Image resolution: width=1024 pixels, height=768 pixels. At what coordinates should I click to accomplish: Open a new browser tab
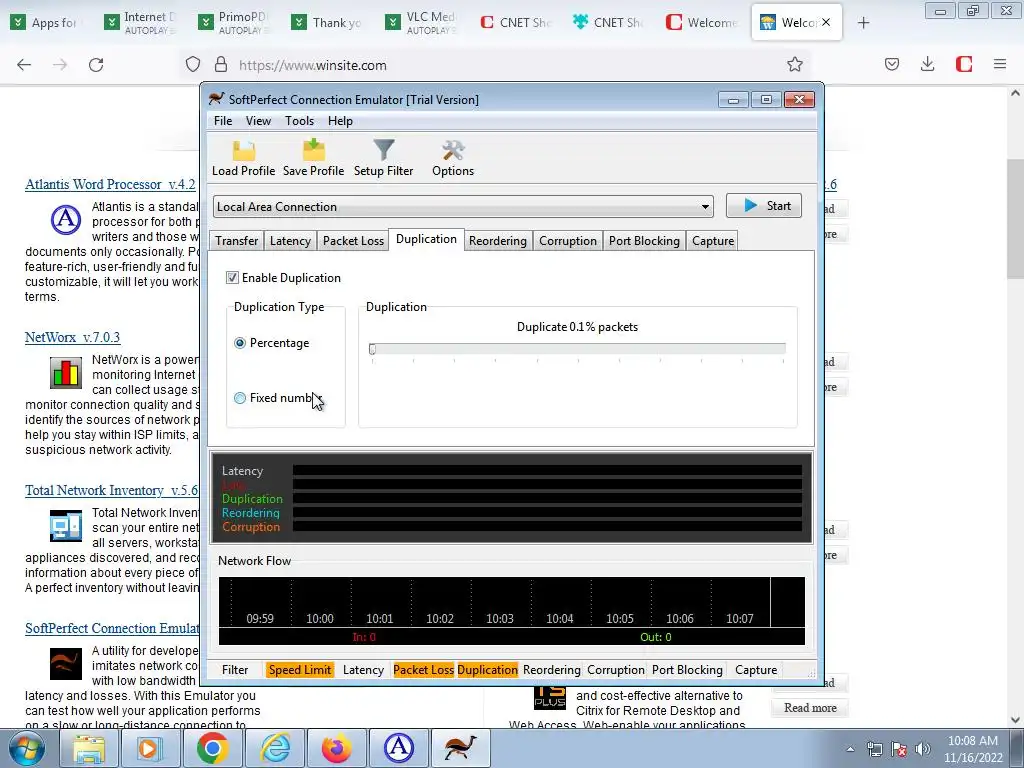point(863,23)
